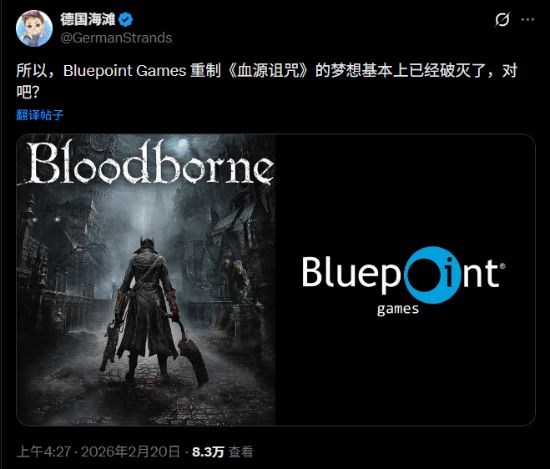Open the three-dot more options menu
This screenshot has width=550, height=469.
pyautogui.click(x=528, y=20)
